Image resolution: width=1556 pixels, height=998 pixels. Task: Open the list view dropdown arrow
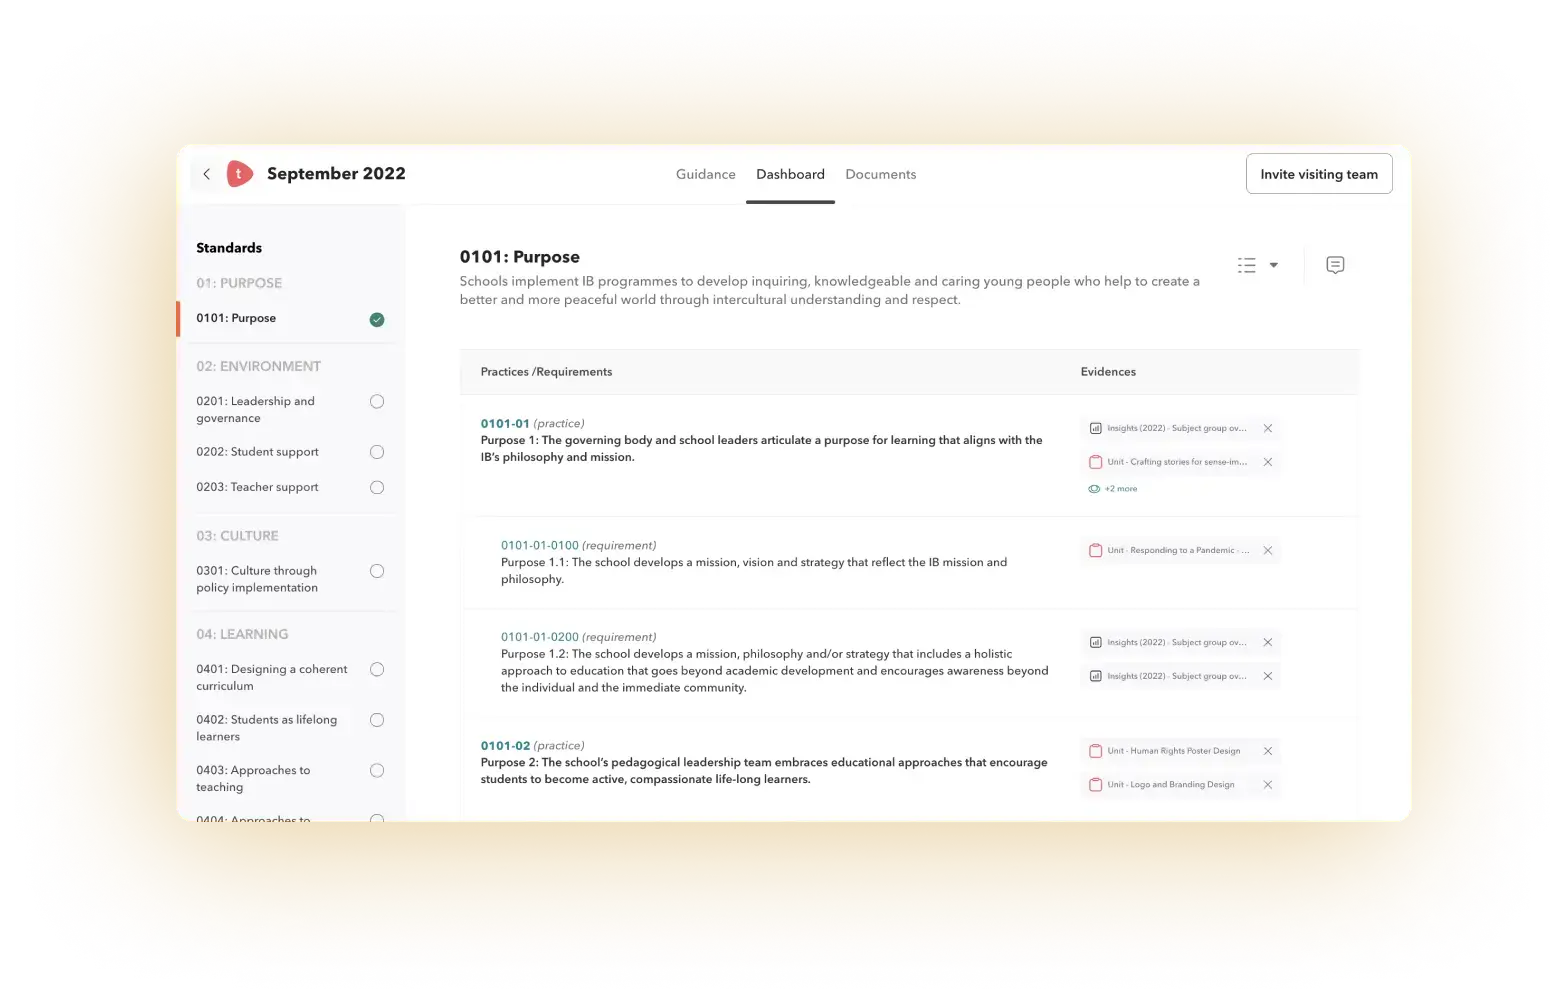[x=1274, y=265]
